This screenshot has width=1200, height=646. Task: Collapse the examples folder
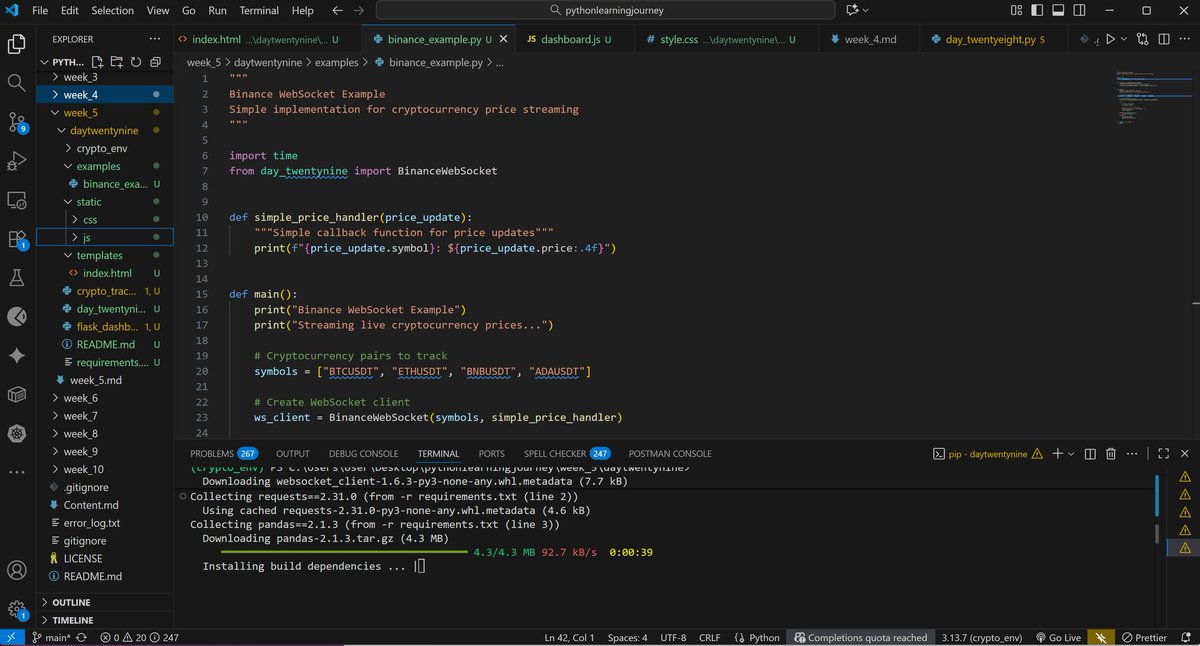(x=105, y=166)
